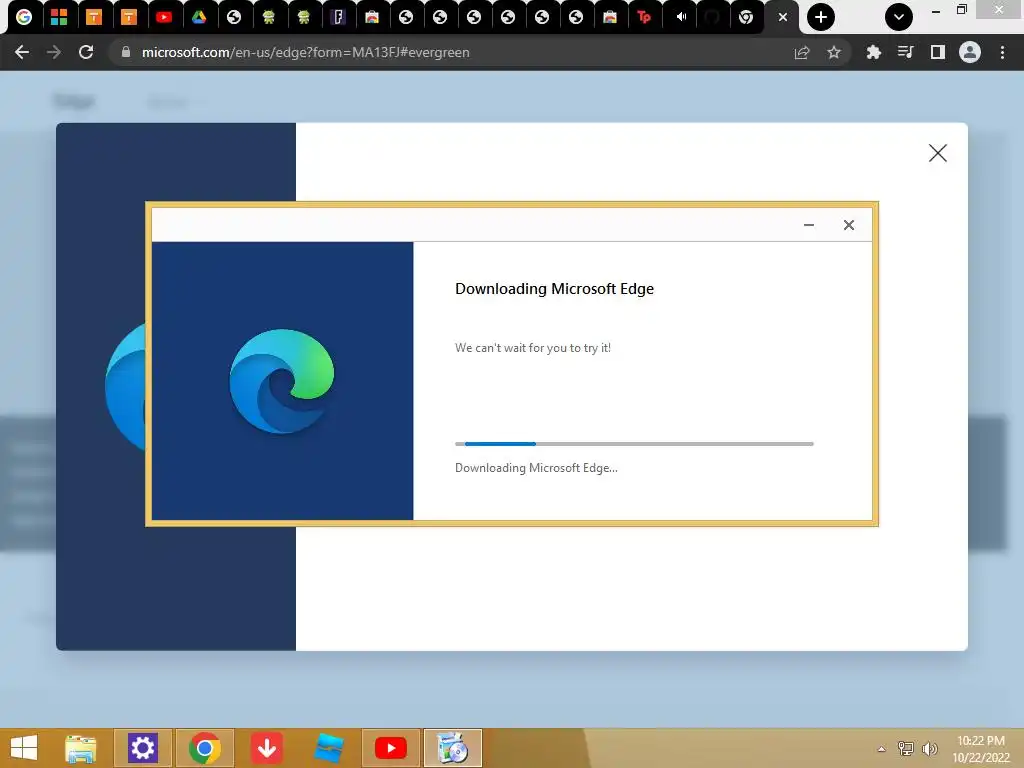Open the tab search dropdown arrow
Viewport: 1024px width, 768px height.
point(899,17)
